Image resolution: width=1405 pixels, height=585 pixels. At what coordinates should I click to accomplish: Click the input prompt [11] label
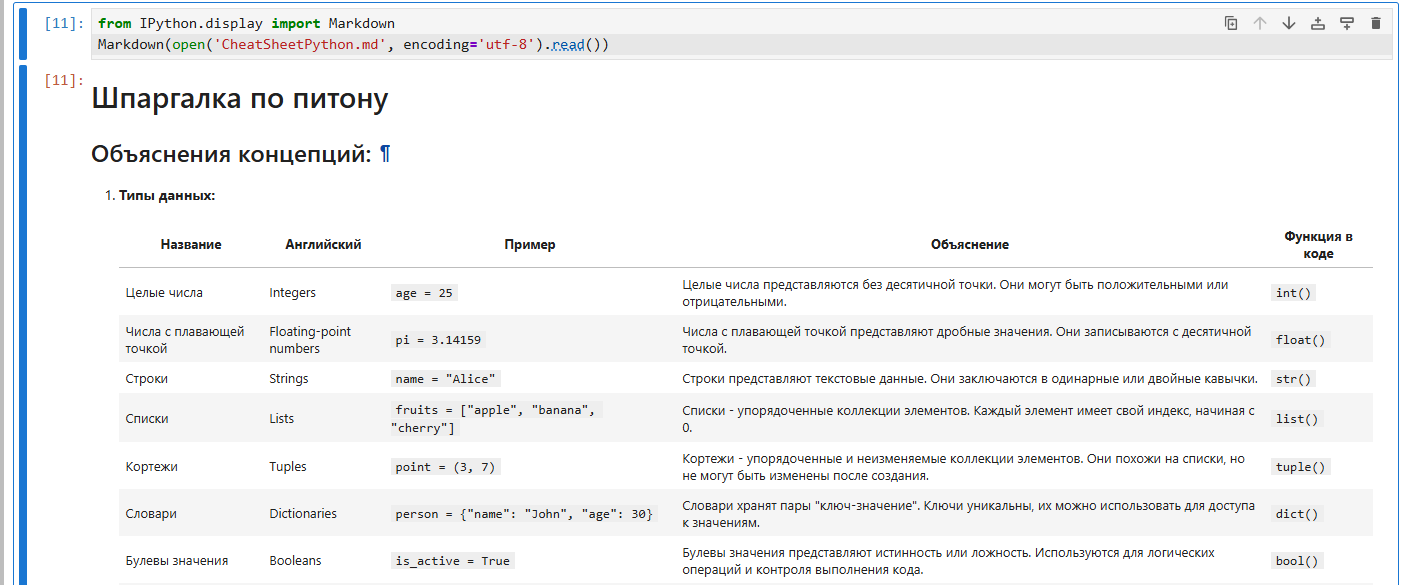[x=64, y=23]
